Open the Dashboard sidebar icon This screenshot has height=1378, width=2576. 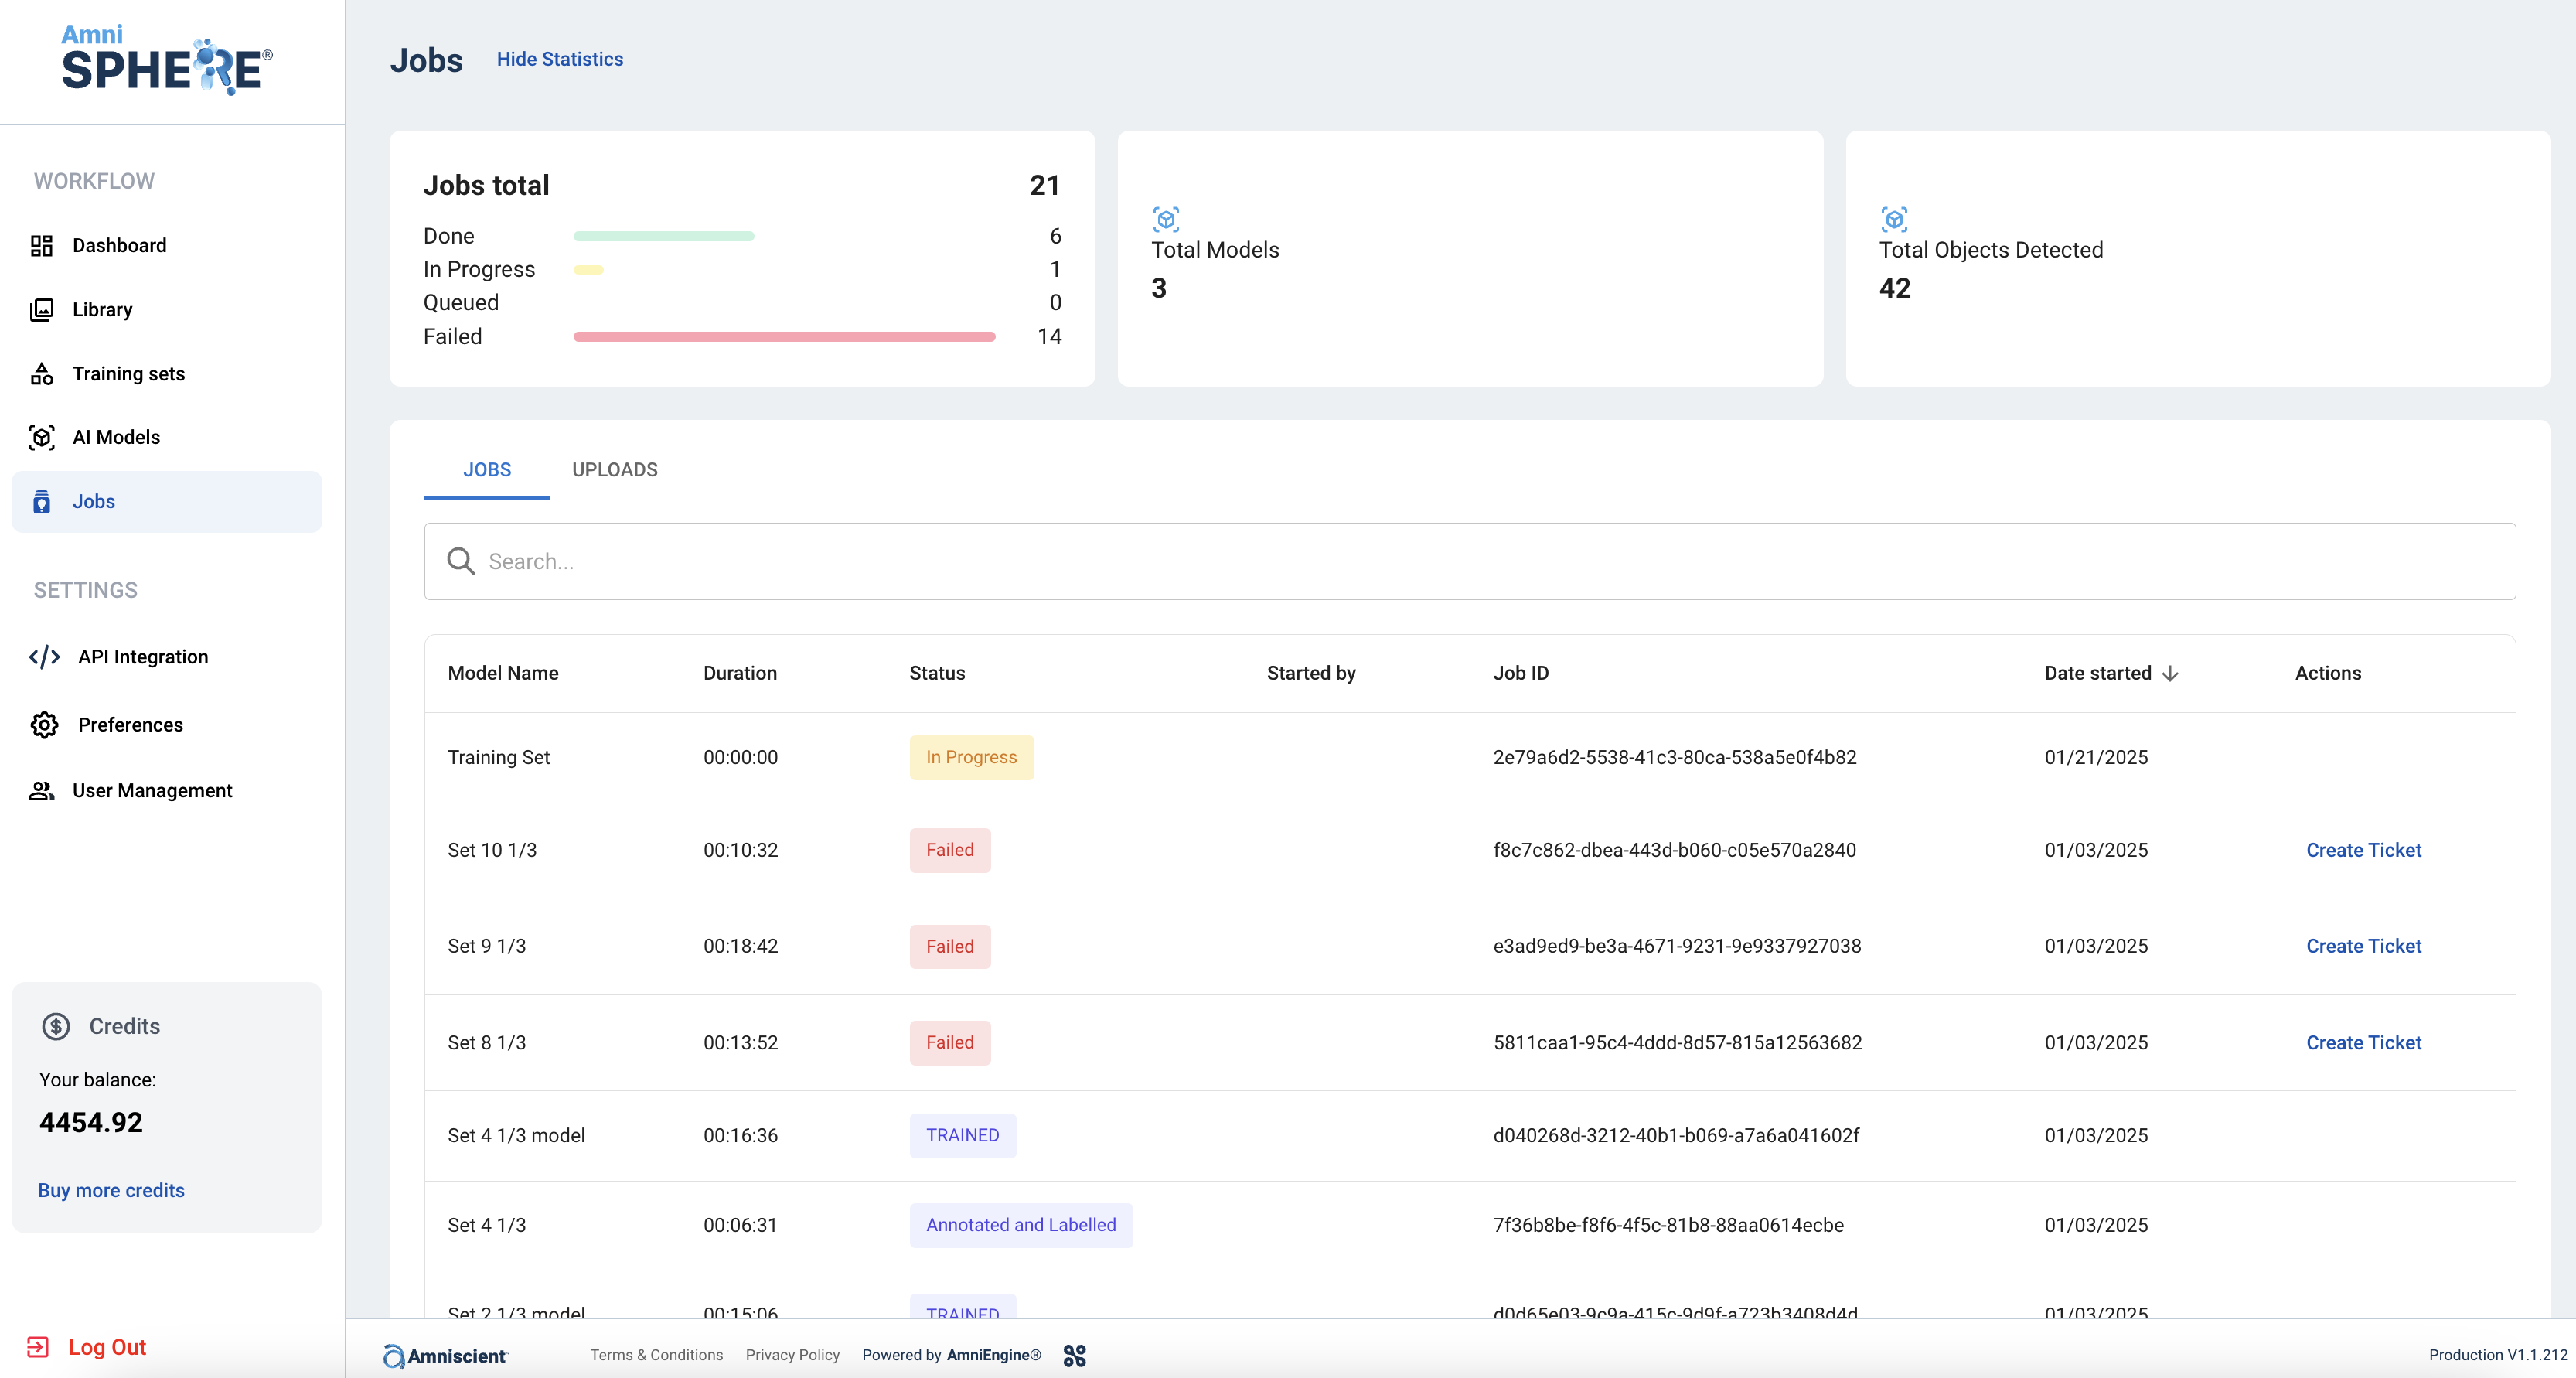(x=41, y=245)
